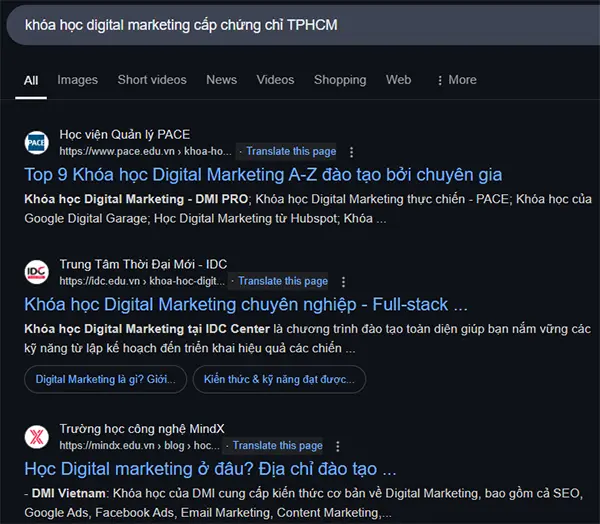
Task: Switch to the Short videos tab
Action: 152,80
